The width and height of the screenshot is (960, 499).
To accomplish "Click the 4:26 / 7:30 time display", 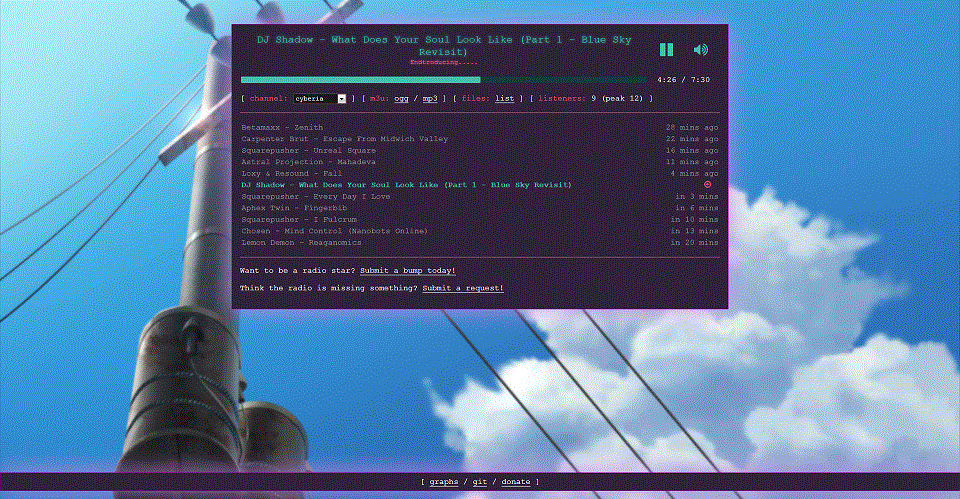I will click(x=684, y=80).
